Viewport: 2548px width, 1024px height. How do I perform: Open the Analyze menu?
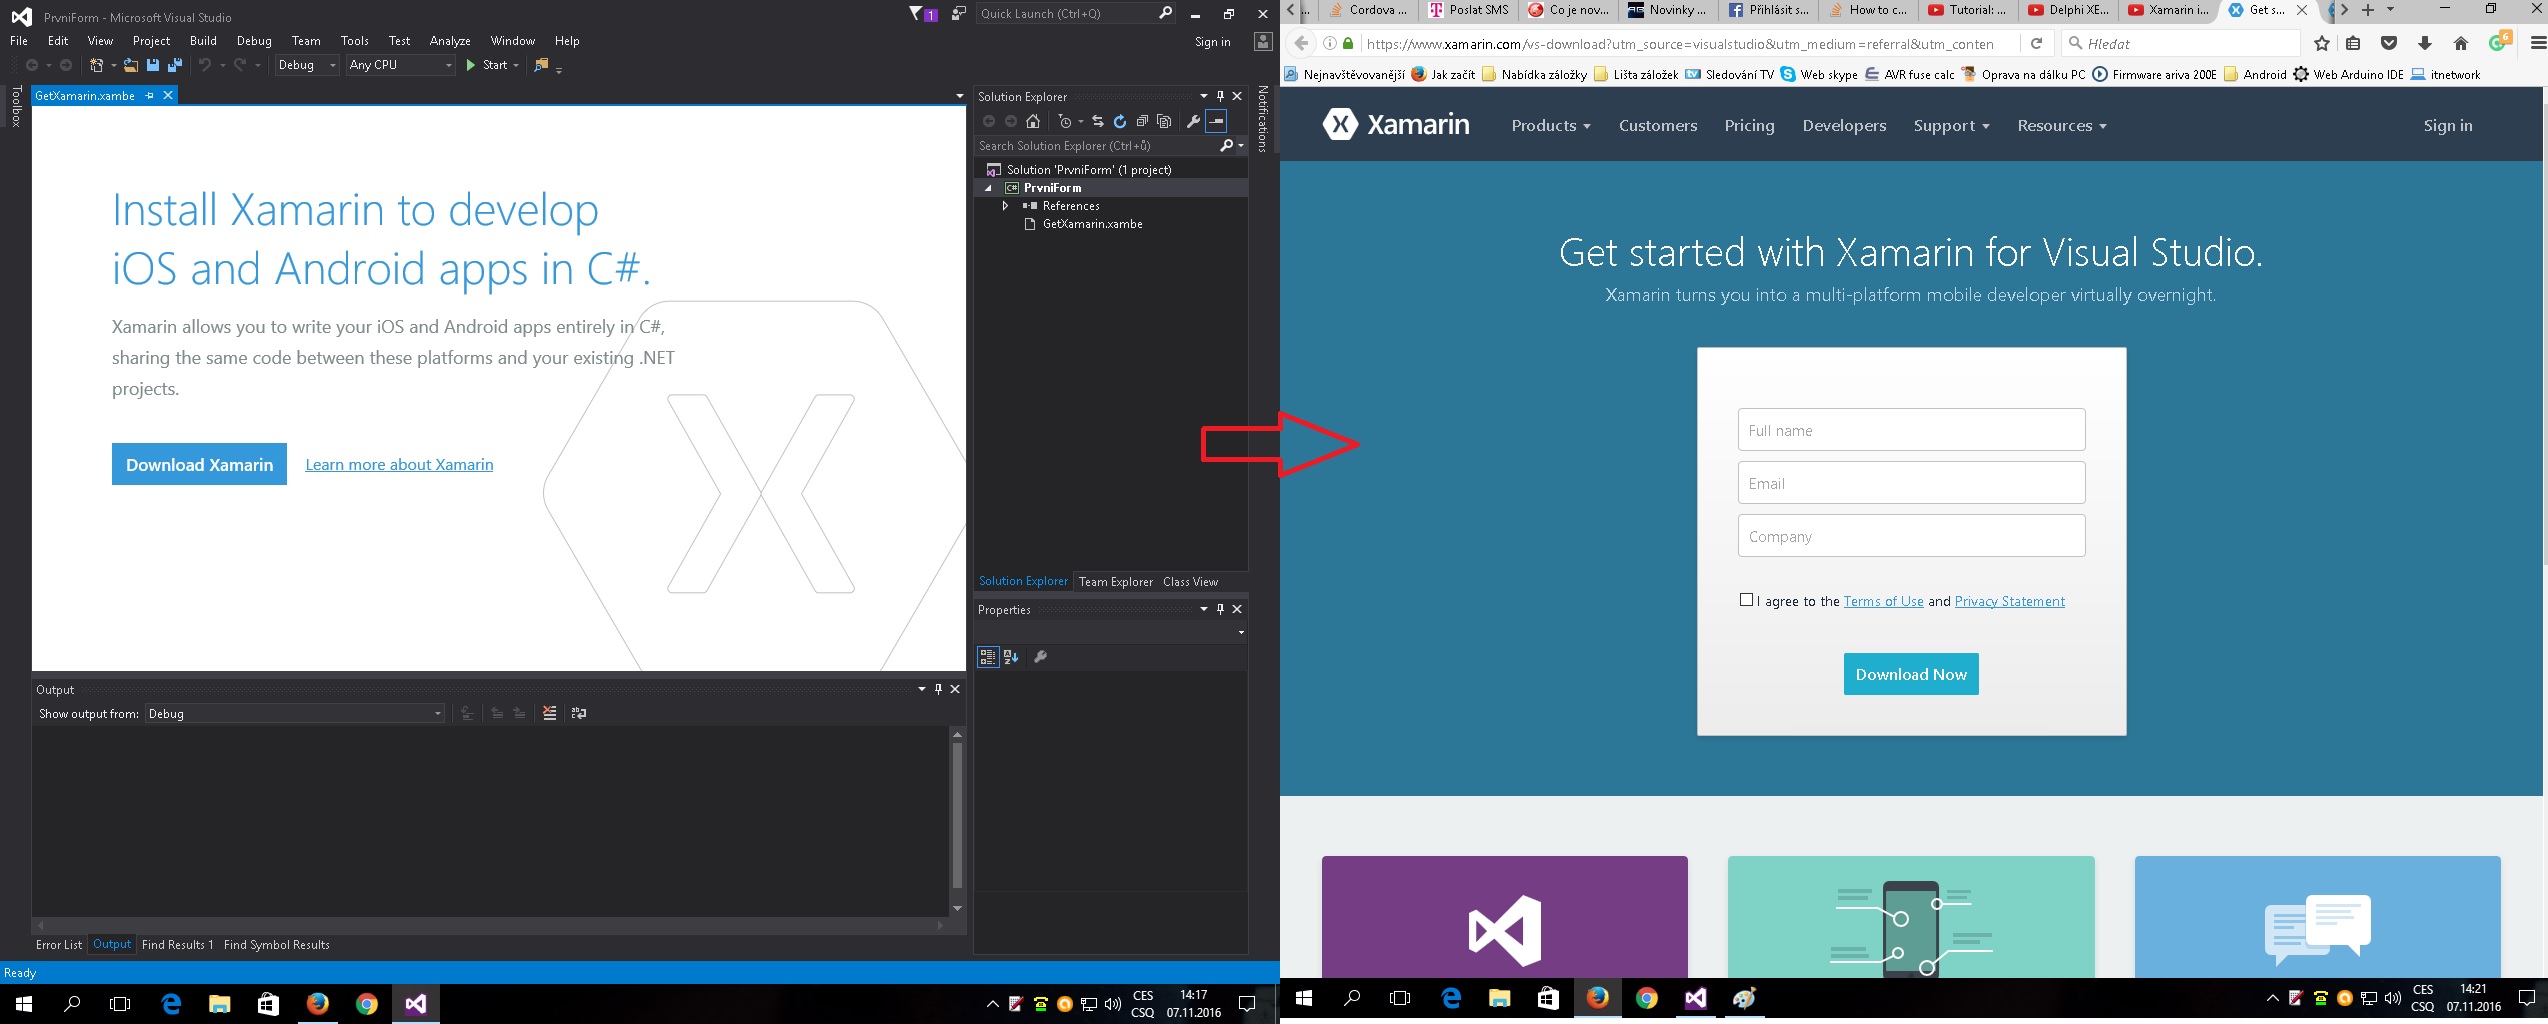pyautogui.click(x=450, y=41)
